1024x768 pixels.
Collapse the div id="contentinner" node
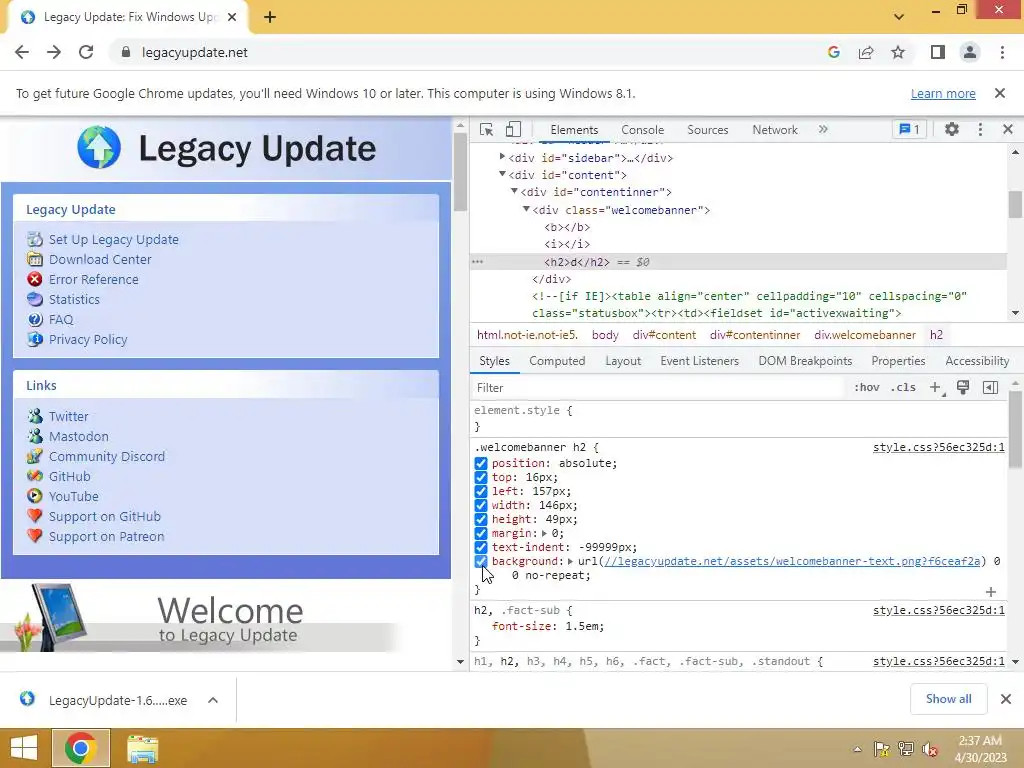click(x=514, y=191)
